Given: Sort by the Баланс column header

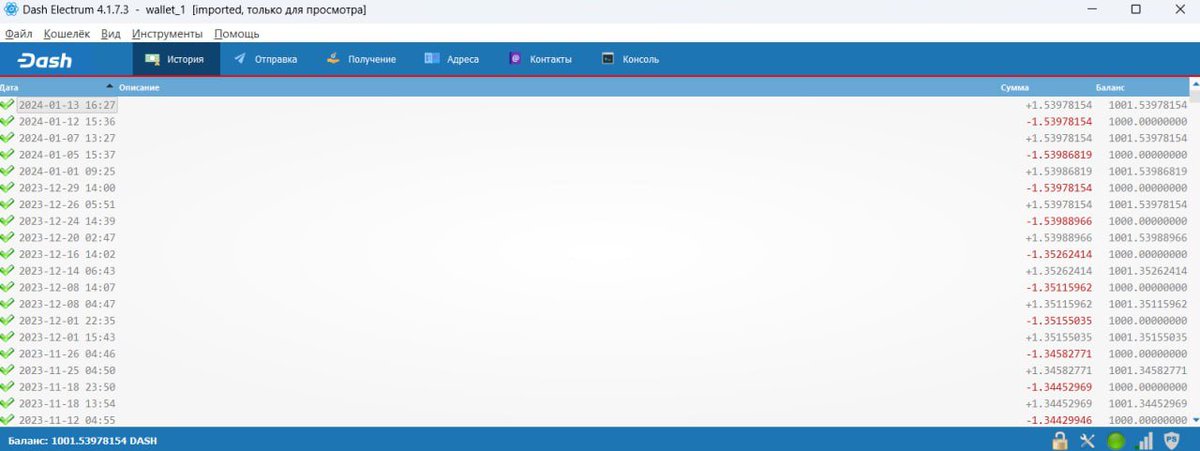Looking at the screenshot, I should (1109, 88).
